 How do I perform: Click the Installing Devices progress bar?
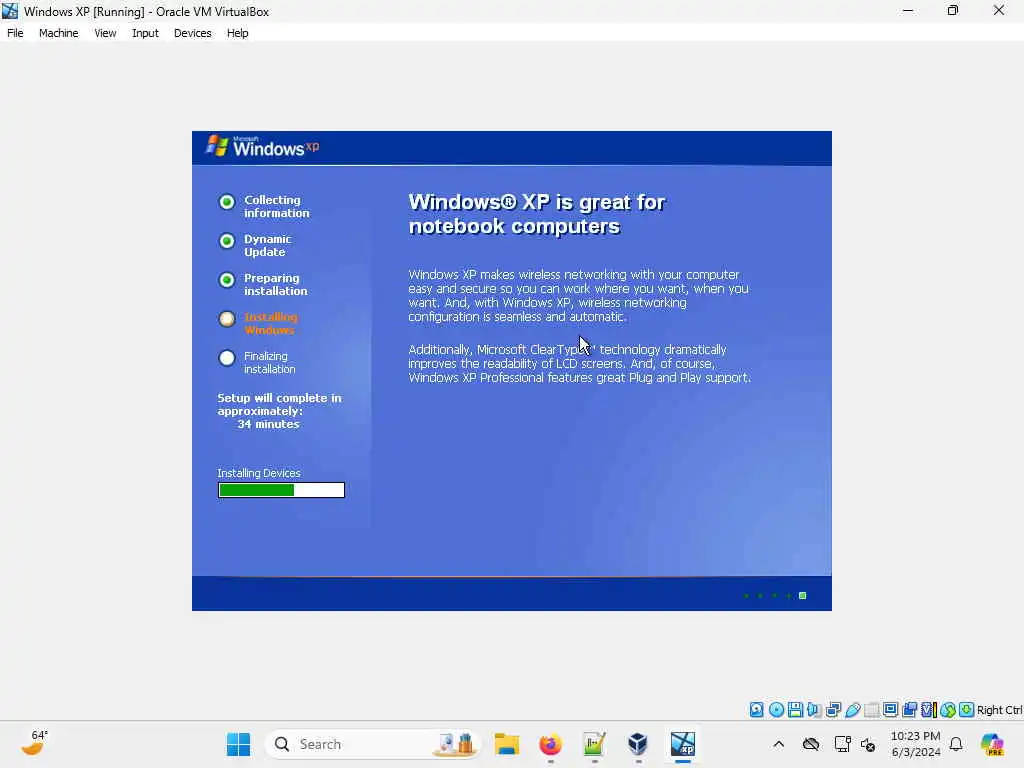pyautogui.click(x=281, y=490)
